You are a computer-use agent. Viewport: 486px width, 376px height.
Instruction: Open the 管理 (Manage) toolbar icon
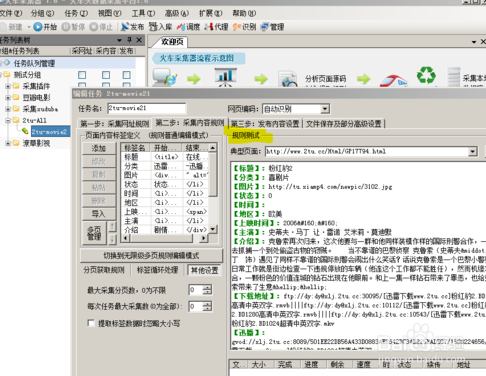[x=265, y=27]
